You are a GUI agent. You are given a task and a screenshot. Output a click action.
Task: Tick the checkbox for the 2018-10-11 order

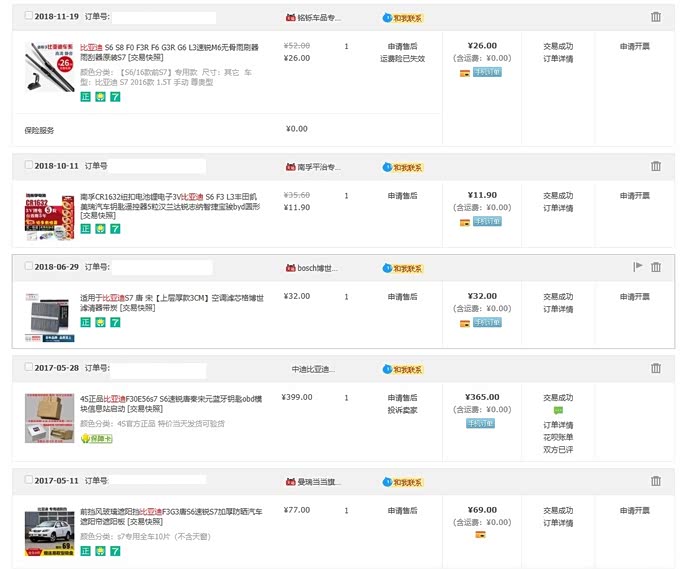tap(28, 167)
